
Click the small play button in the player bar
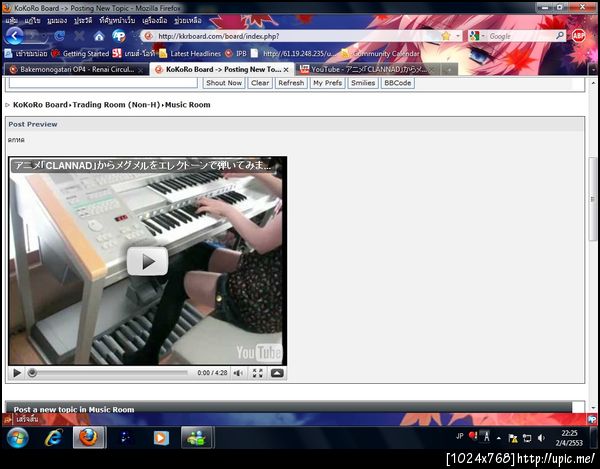click(x=17, y=373)
